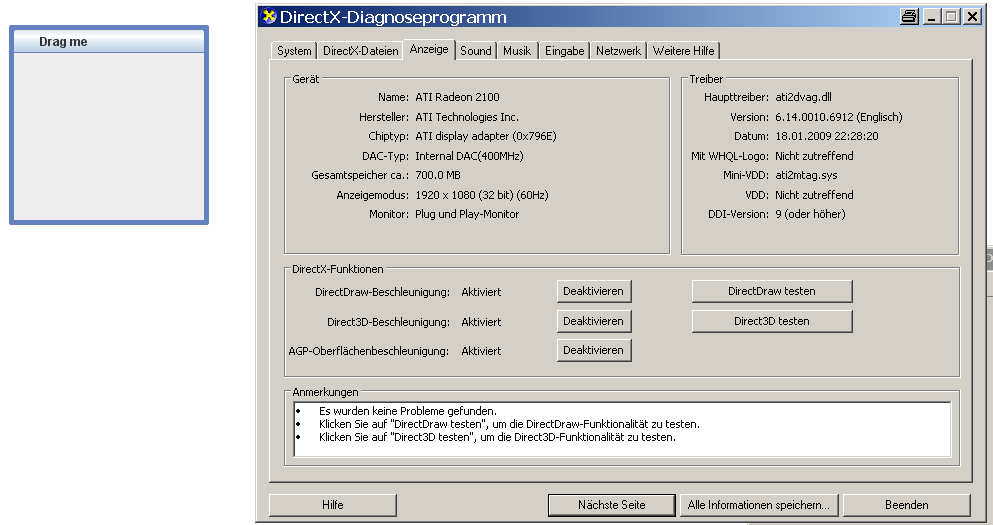
Task: Click the DirectX icon in the title bar
Action: coord(268,17)
